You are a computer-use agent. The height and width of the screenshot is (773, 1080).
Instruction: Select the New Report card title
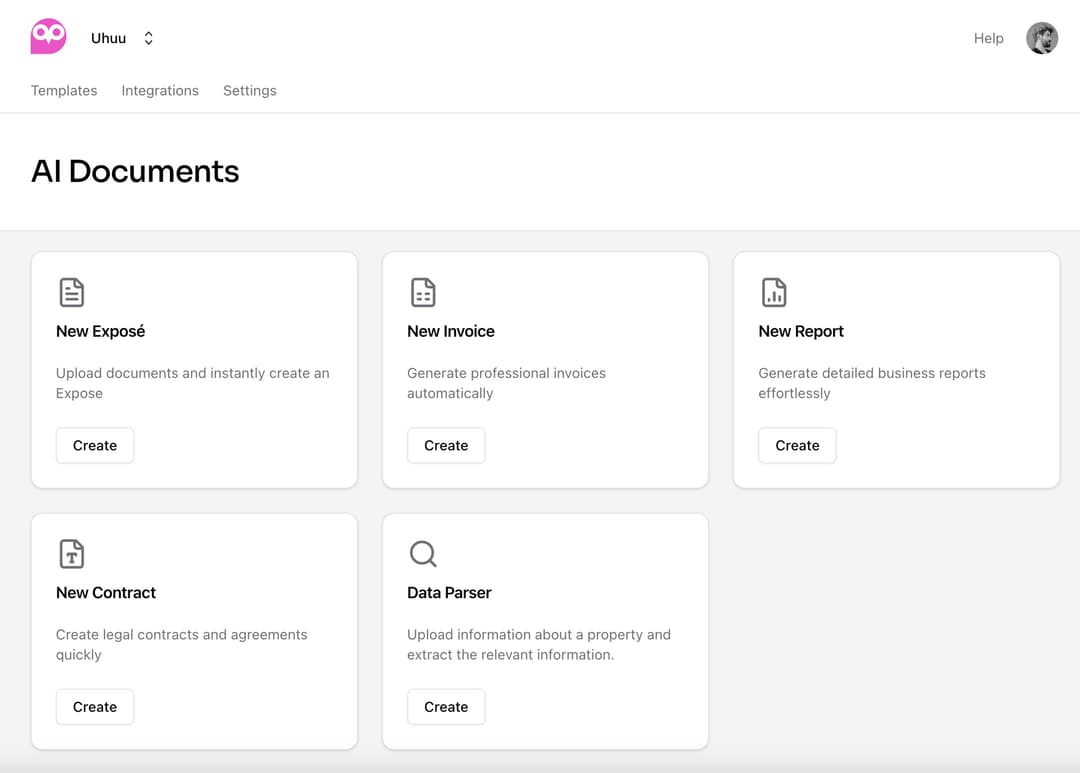801,331
